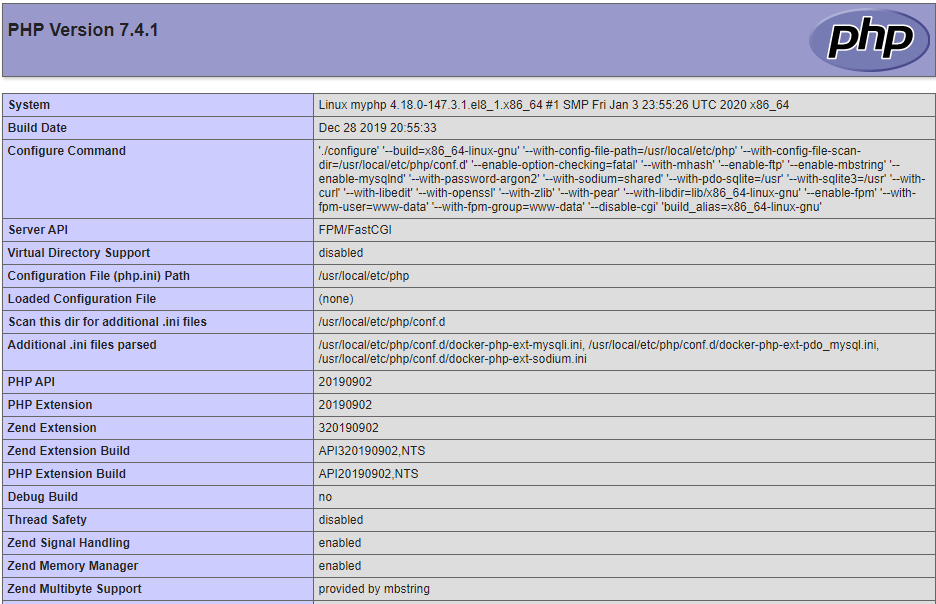
Task: Click the Zend Multibyte Support label
Action: point(75,589)
